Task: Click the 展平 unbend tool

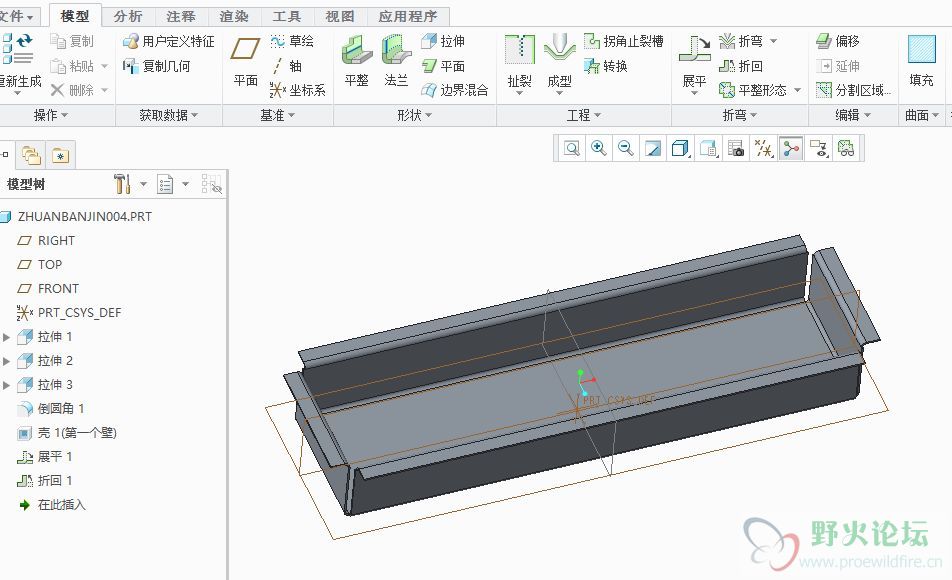Action: click(x=694, y=60)
